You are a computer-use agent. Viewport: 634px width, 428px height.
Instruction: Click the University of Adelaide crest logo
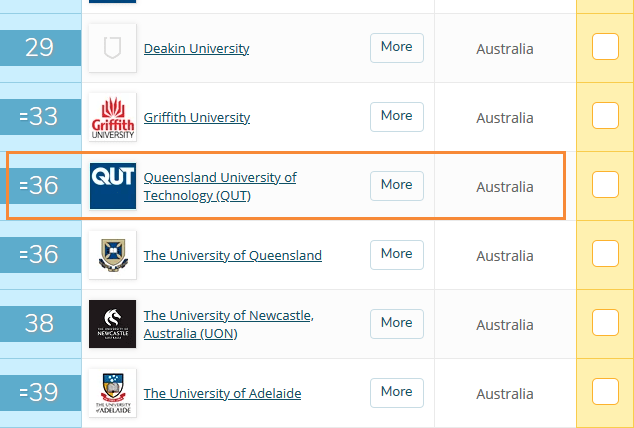(112, 393)
